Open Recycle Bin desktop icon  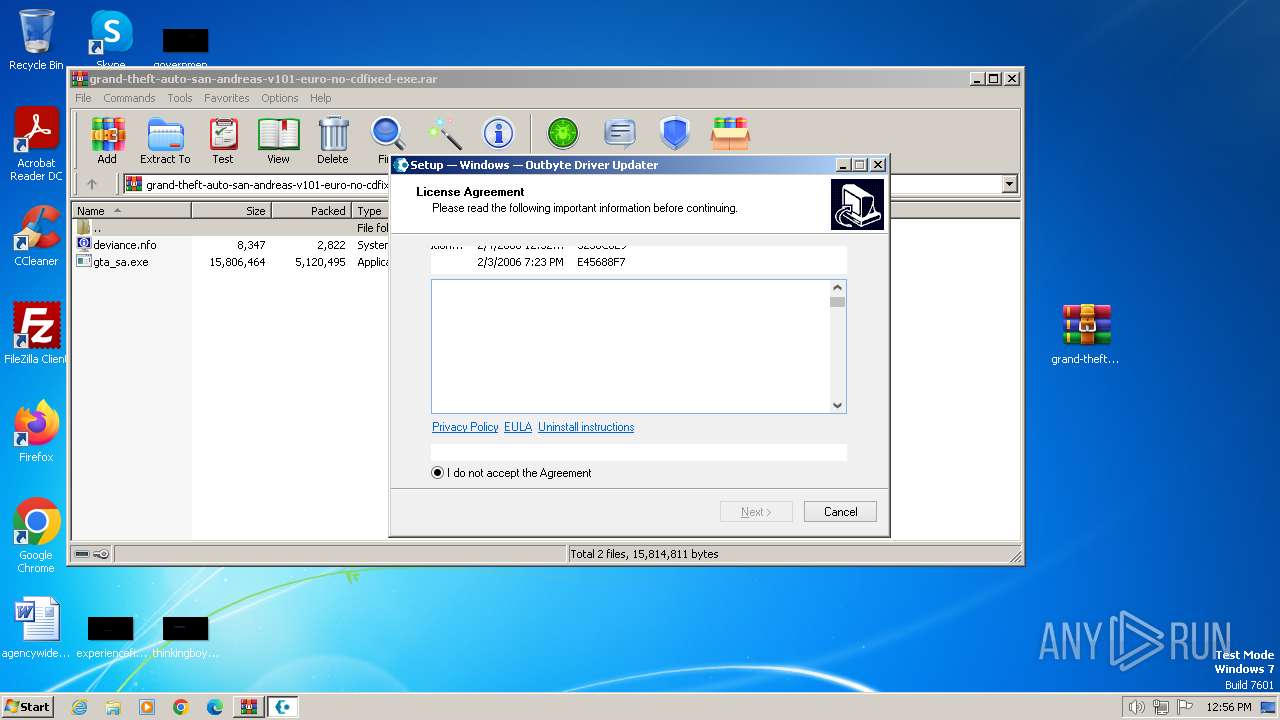36,40
